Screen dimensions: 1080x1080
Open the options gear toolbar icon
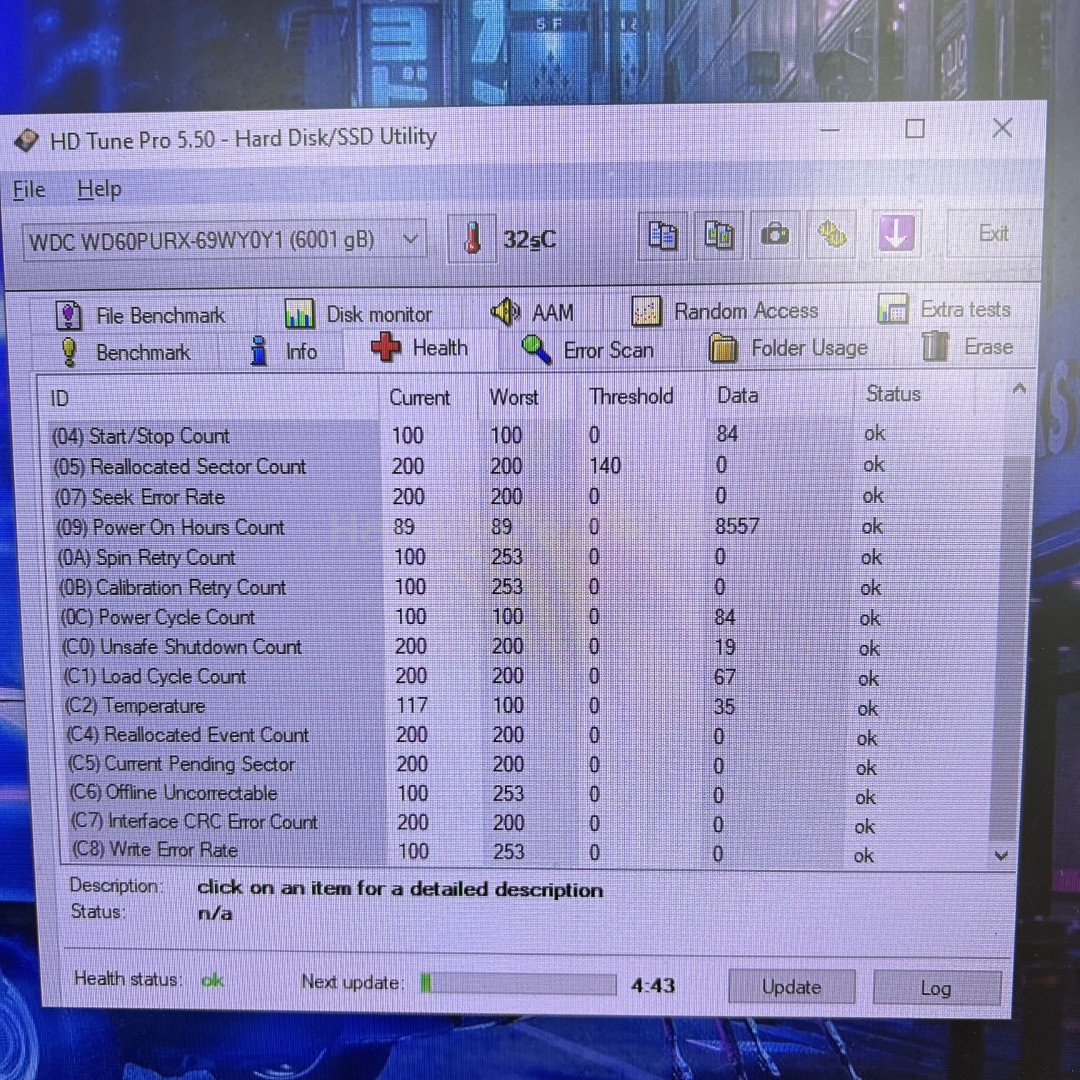pos(831,234)
